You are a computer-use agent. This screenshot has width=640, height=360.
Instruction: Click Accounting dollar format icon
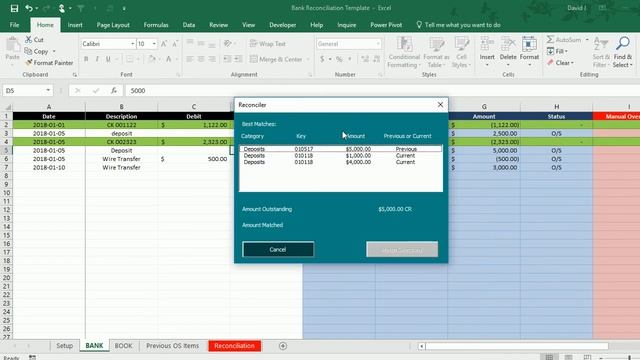coord(322,59)
